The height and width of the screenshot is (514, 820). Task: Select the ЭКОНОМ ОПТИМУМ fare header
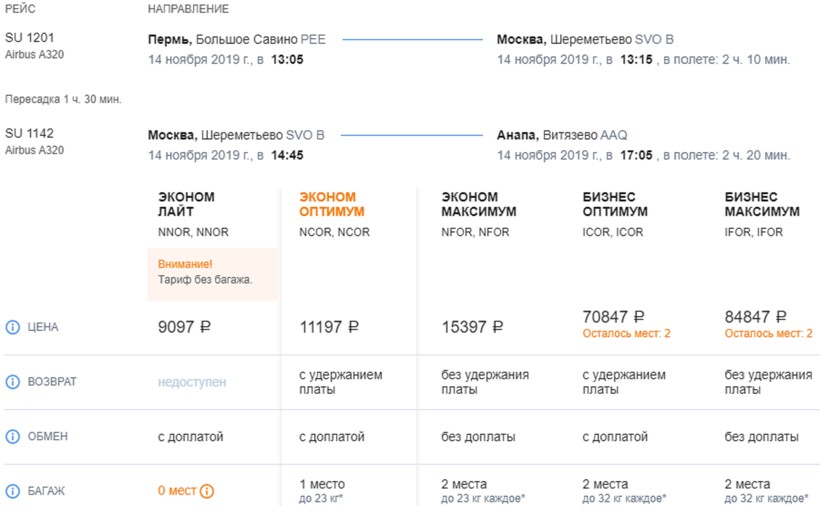[332, 204]
